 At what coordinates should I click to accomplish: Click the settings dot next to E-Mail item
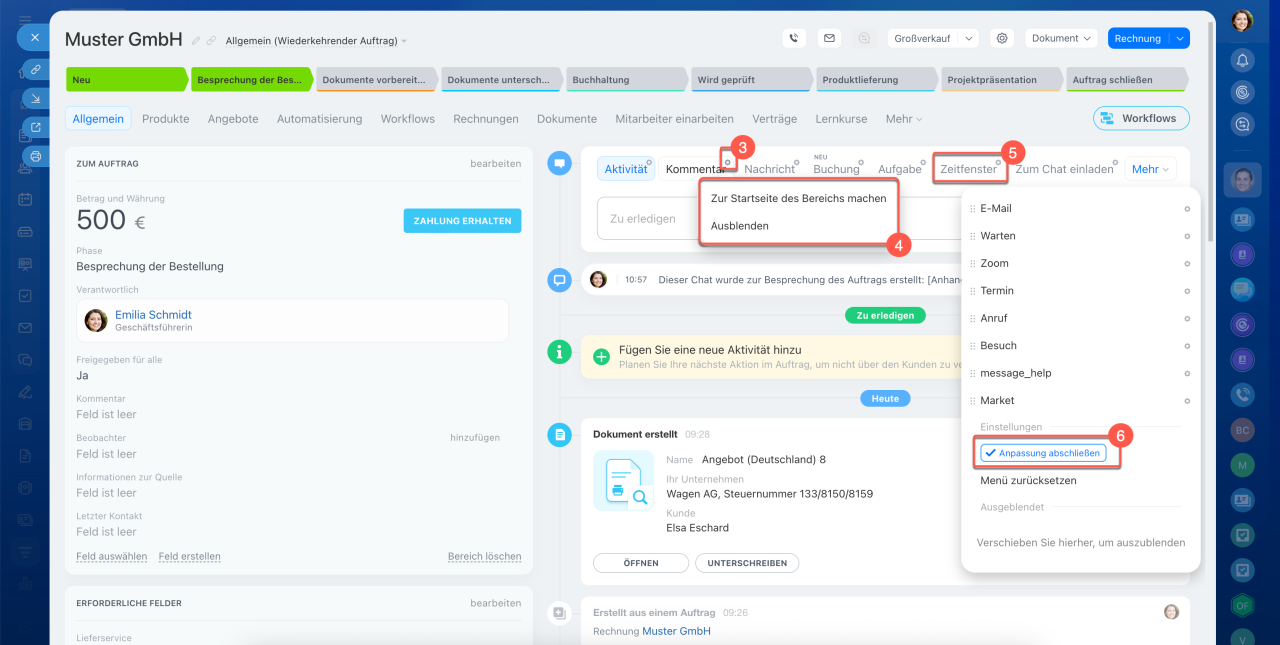(x=1187, y=209)
